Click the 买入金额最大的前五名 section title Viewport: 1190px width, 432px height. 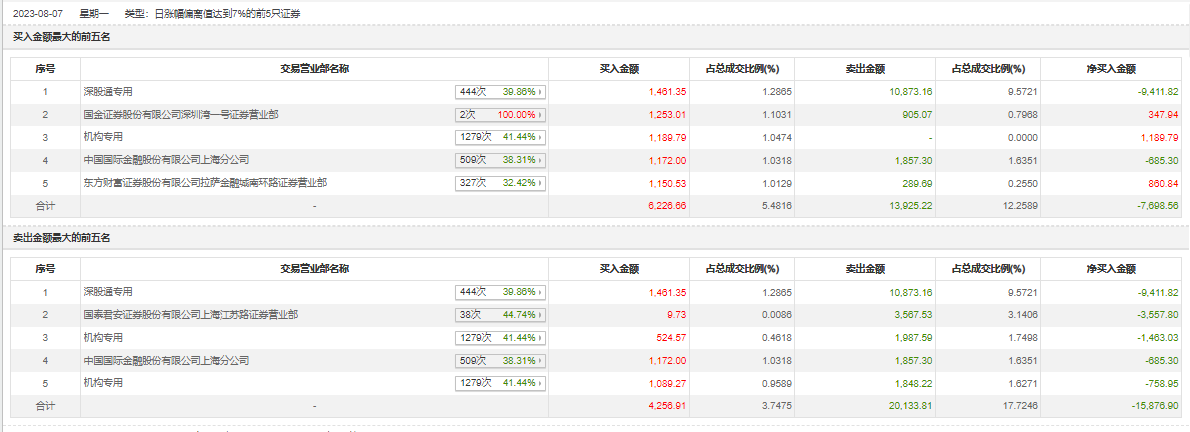click(61, 37)
